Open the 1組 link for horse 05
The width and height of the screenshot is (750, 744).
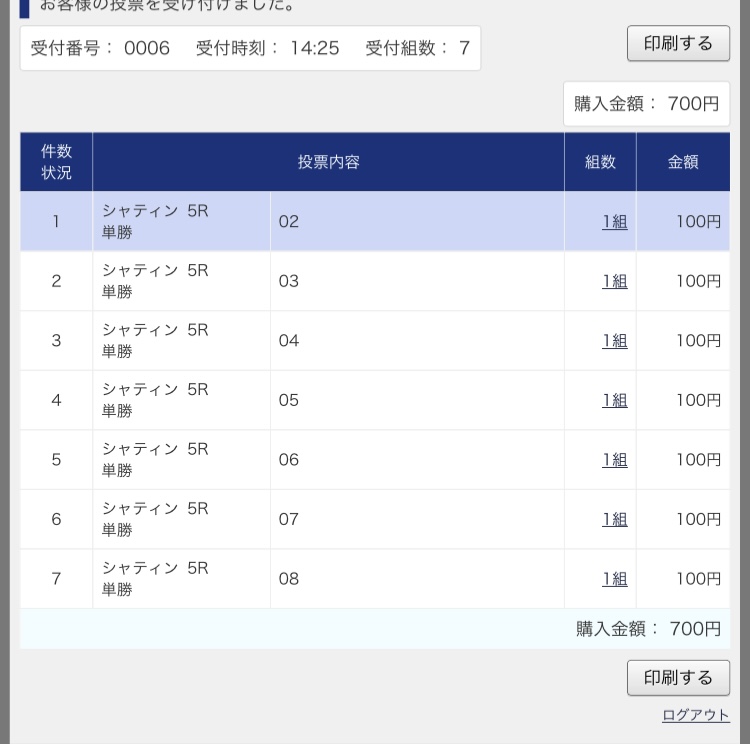point(614,401)
